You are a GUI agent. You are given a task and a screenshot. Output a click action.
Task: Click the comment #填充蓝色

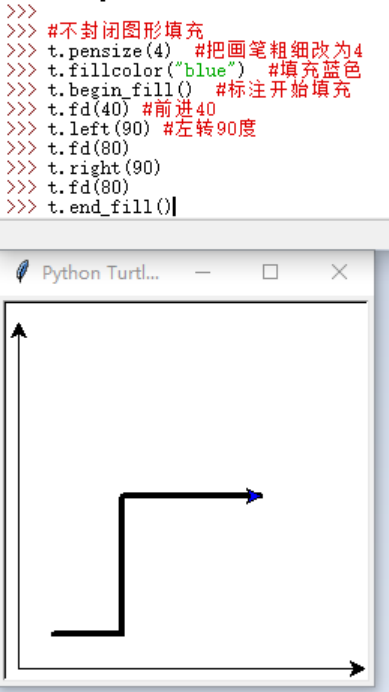315,71
